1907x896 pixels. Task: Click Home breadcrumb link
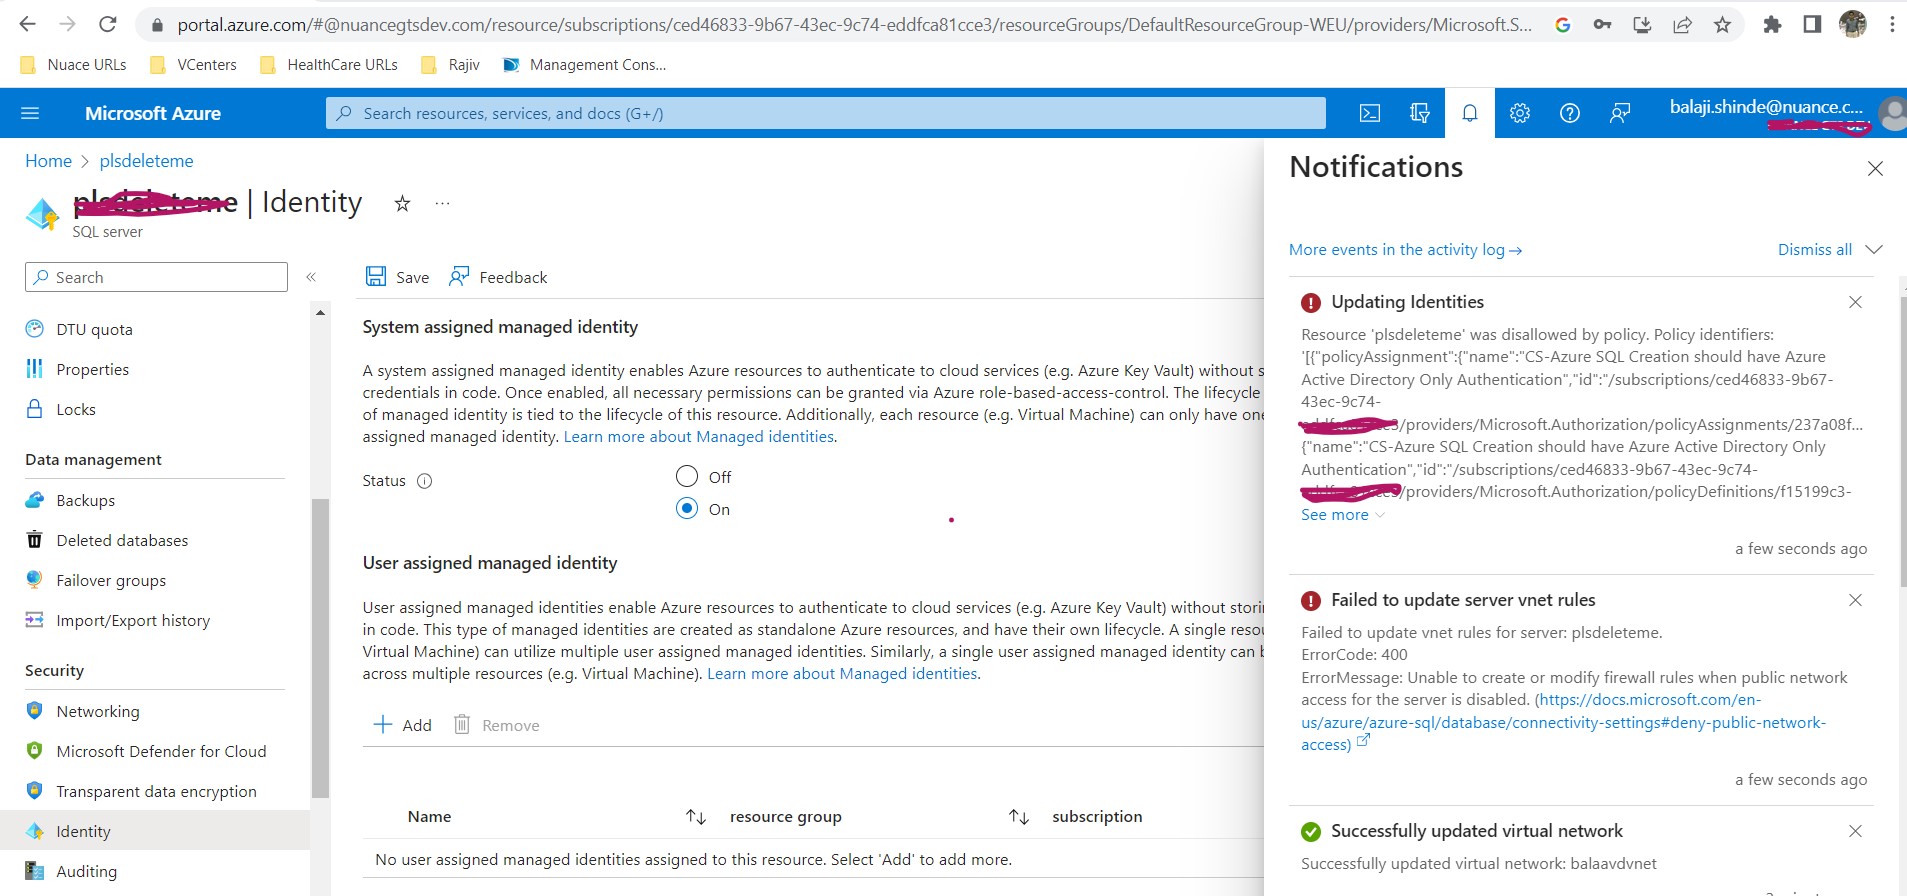point(48,160)
